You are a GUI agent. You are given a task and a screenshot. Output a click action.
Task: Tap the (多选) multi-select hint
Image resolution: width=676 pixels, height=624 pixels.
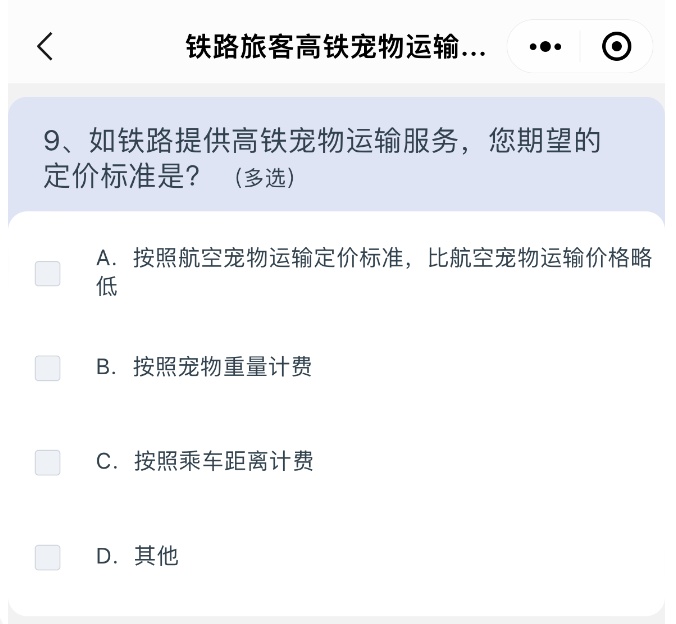point(265,178)
